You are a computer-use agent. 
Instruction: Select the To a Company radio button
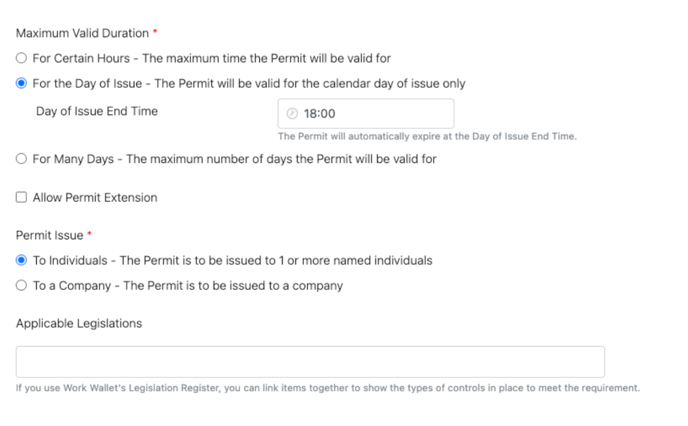[22, 286]
